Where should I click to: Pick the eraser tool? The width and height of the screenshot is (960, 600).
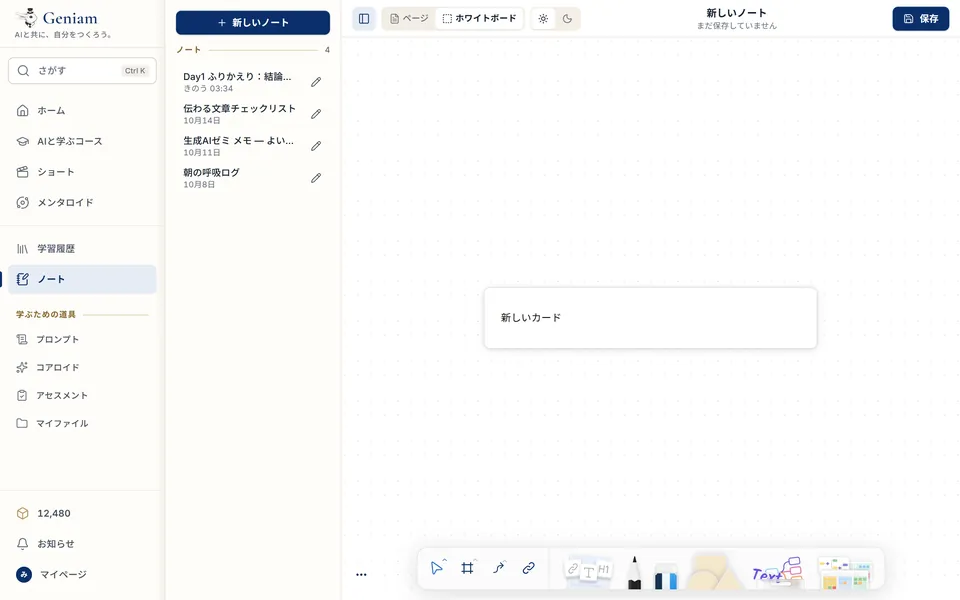pyautogui.click(x=666, y=576)
